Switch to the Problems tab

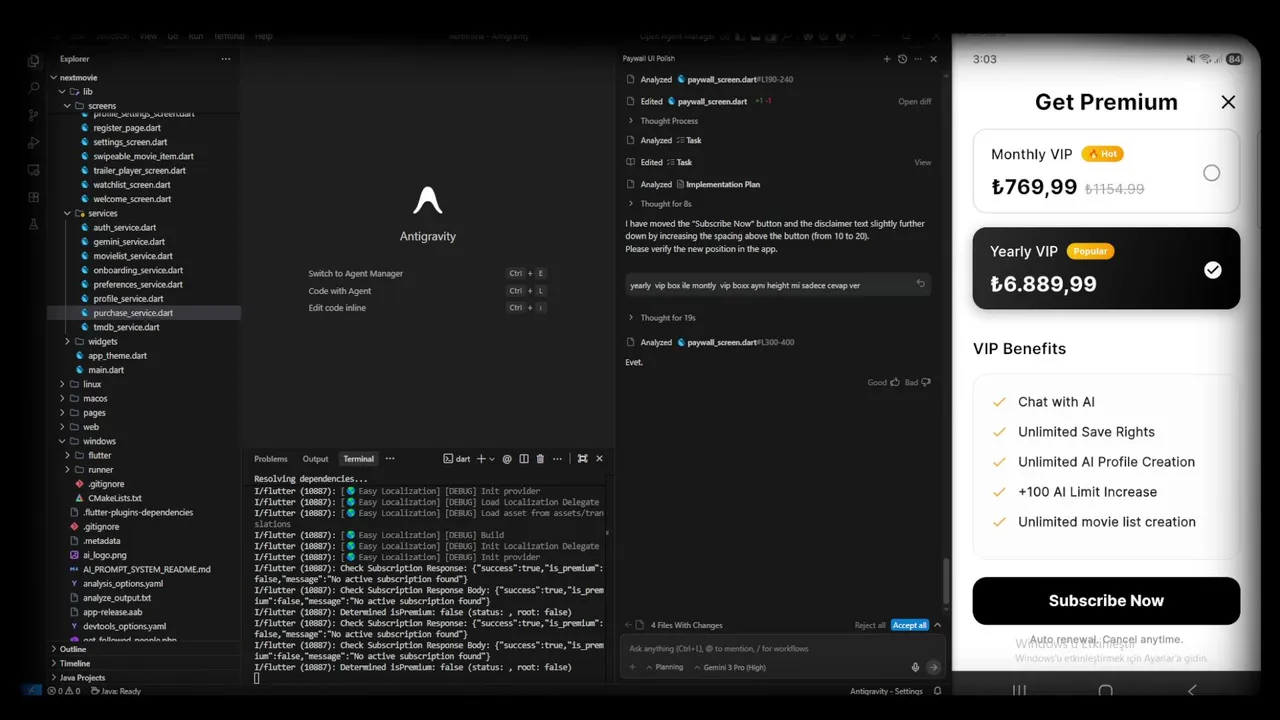click(x=270, y=459)
